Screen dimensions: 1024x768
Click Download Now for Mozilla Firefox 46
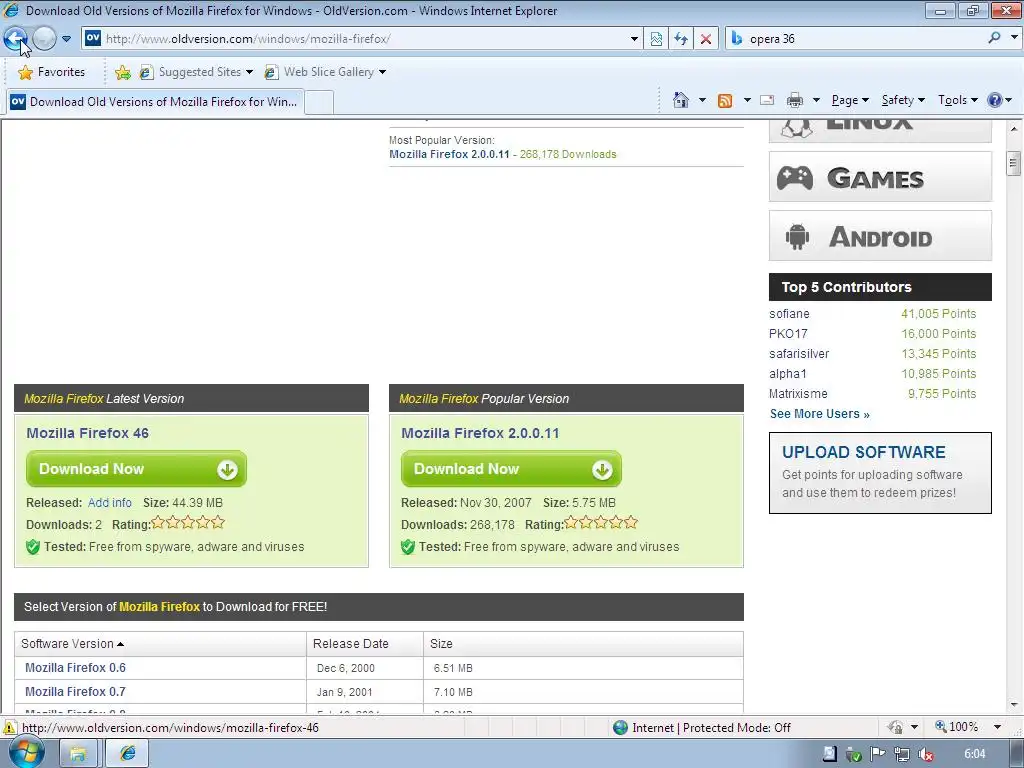[136, 469]
